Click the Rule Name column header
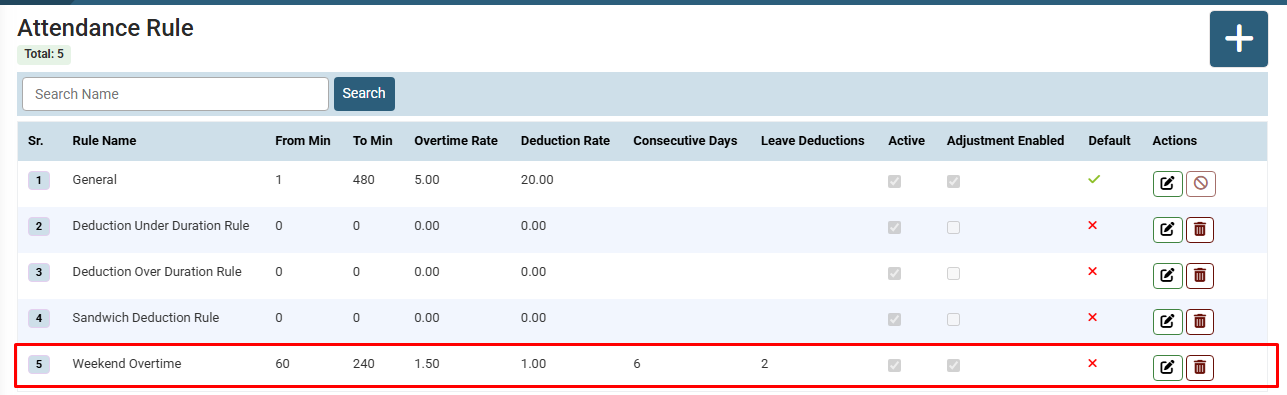This screenshot has height=395, width=1287. (x=105, y=141)
